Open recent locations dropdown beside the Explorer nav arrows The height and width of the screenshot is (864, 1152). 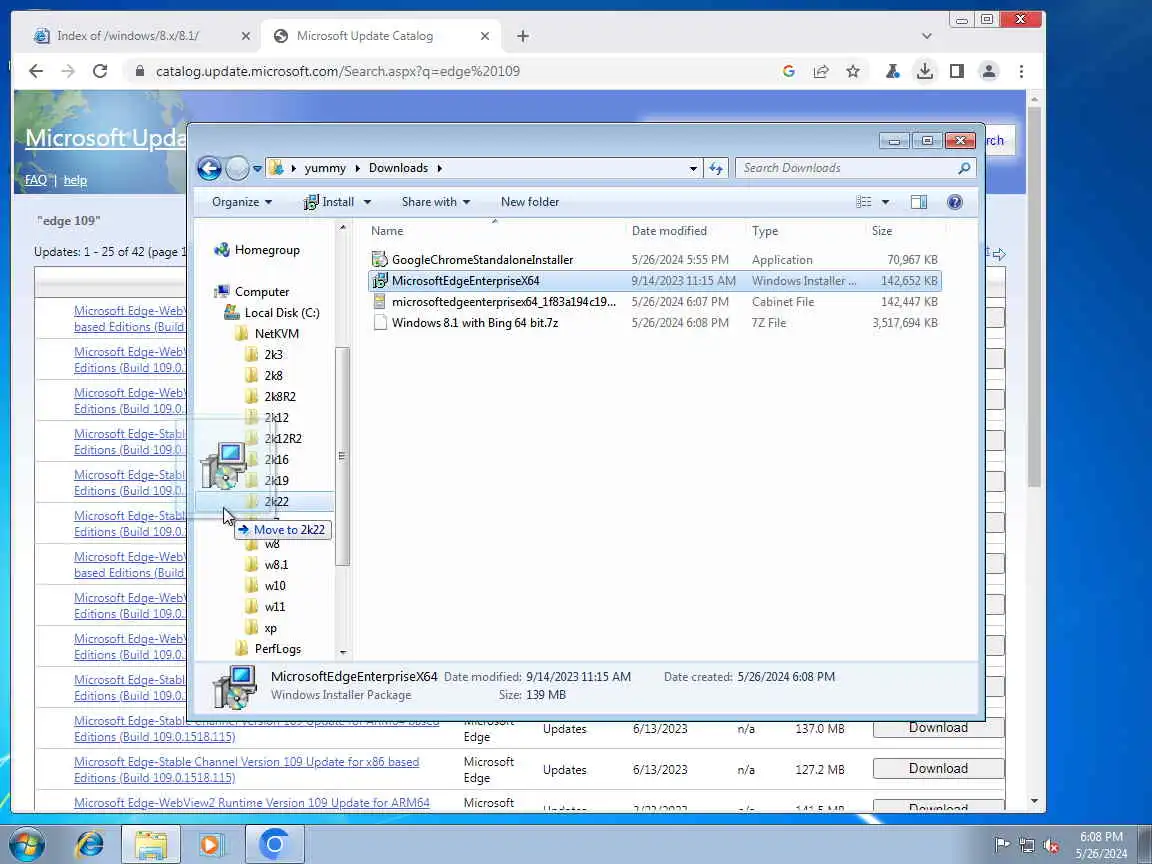coord(257,168)
